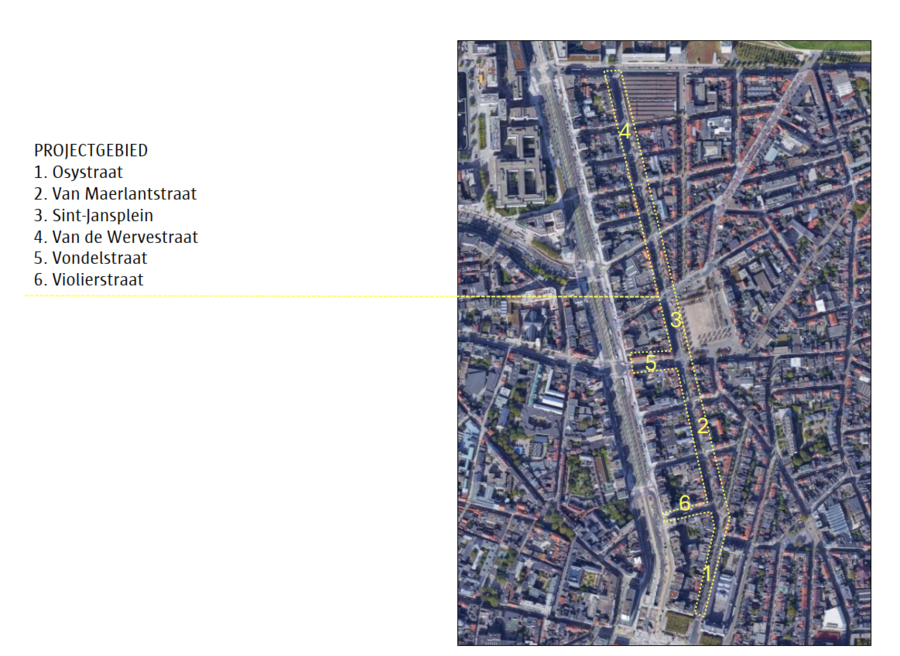Select the '5. Vondelstraat' list entry

click(90, 258)
